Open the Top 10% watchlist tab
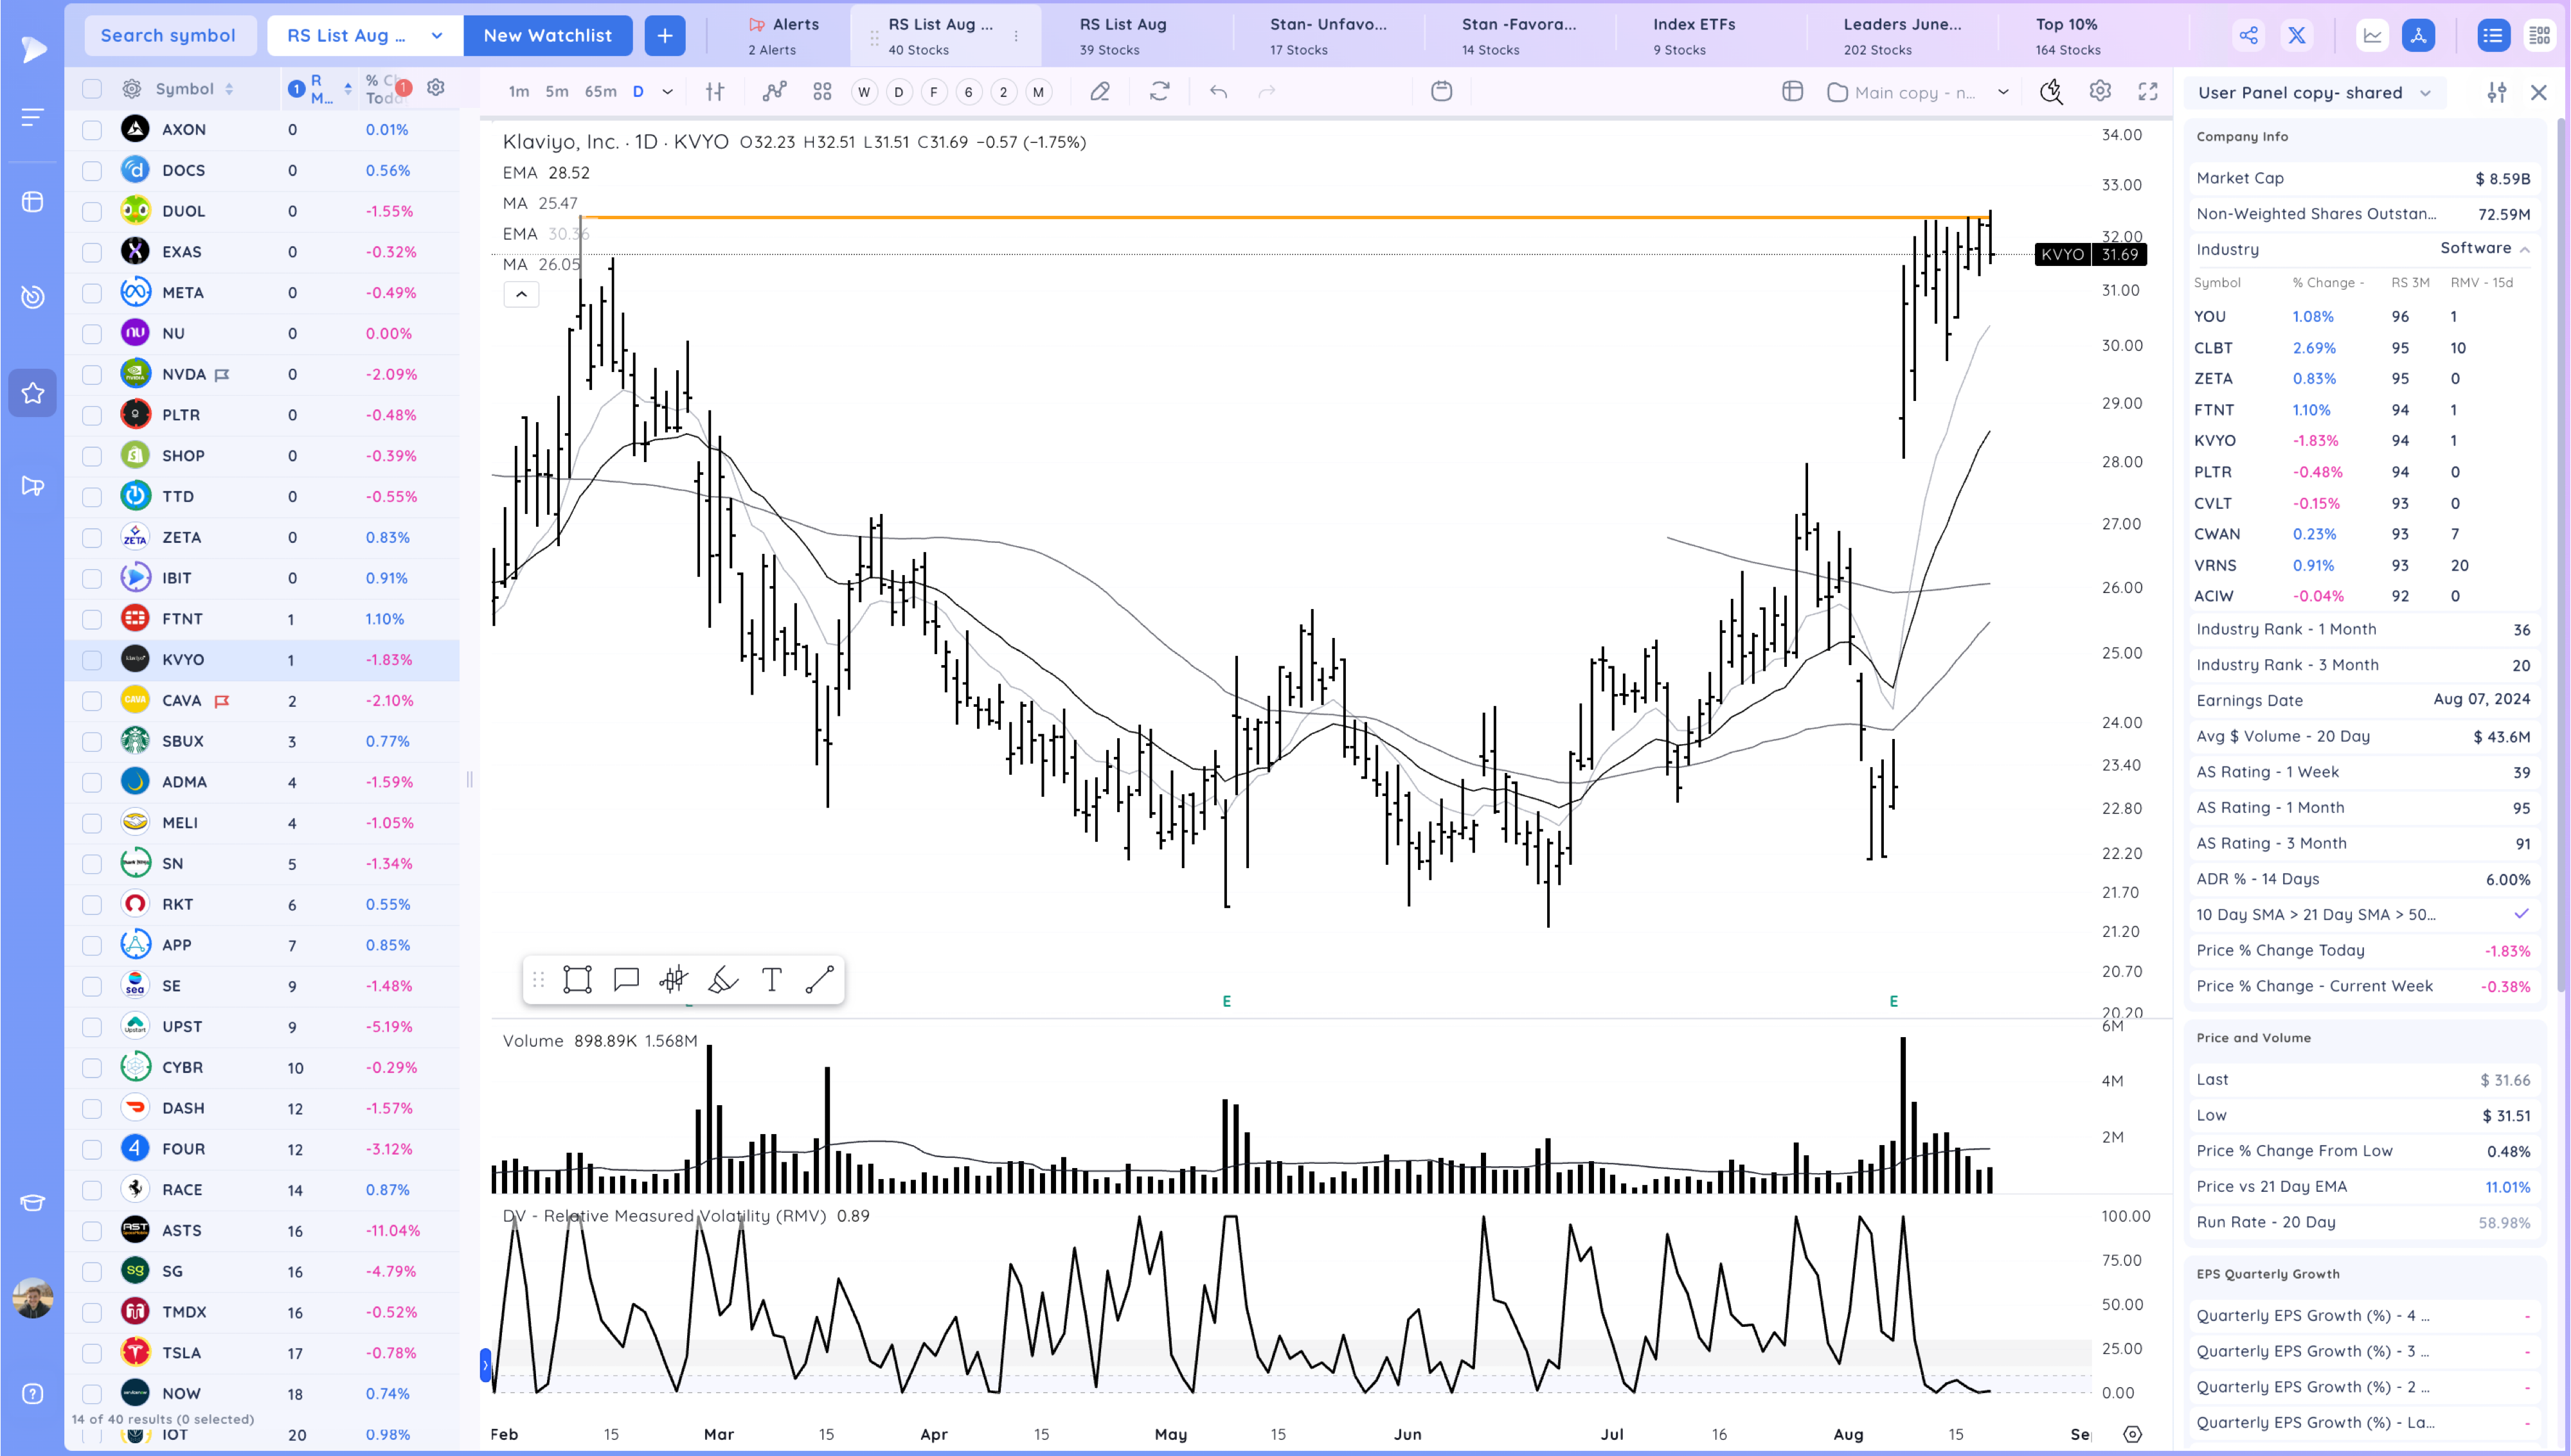The width and height of the screenshot is (2571, 1456). coord(2066,35)
